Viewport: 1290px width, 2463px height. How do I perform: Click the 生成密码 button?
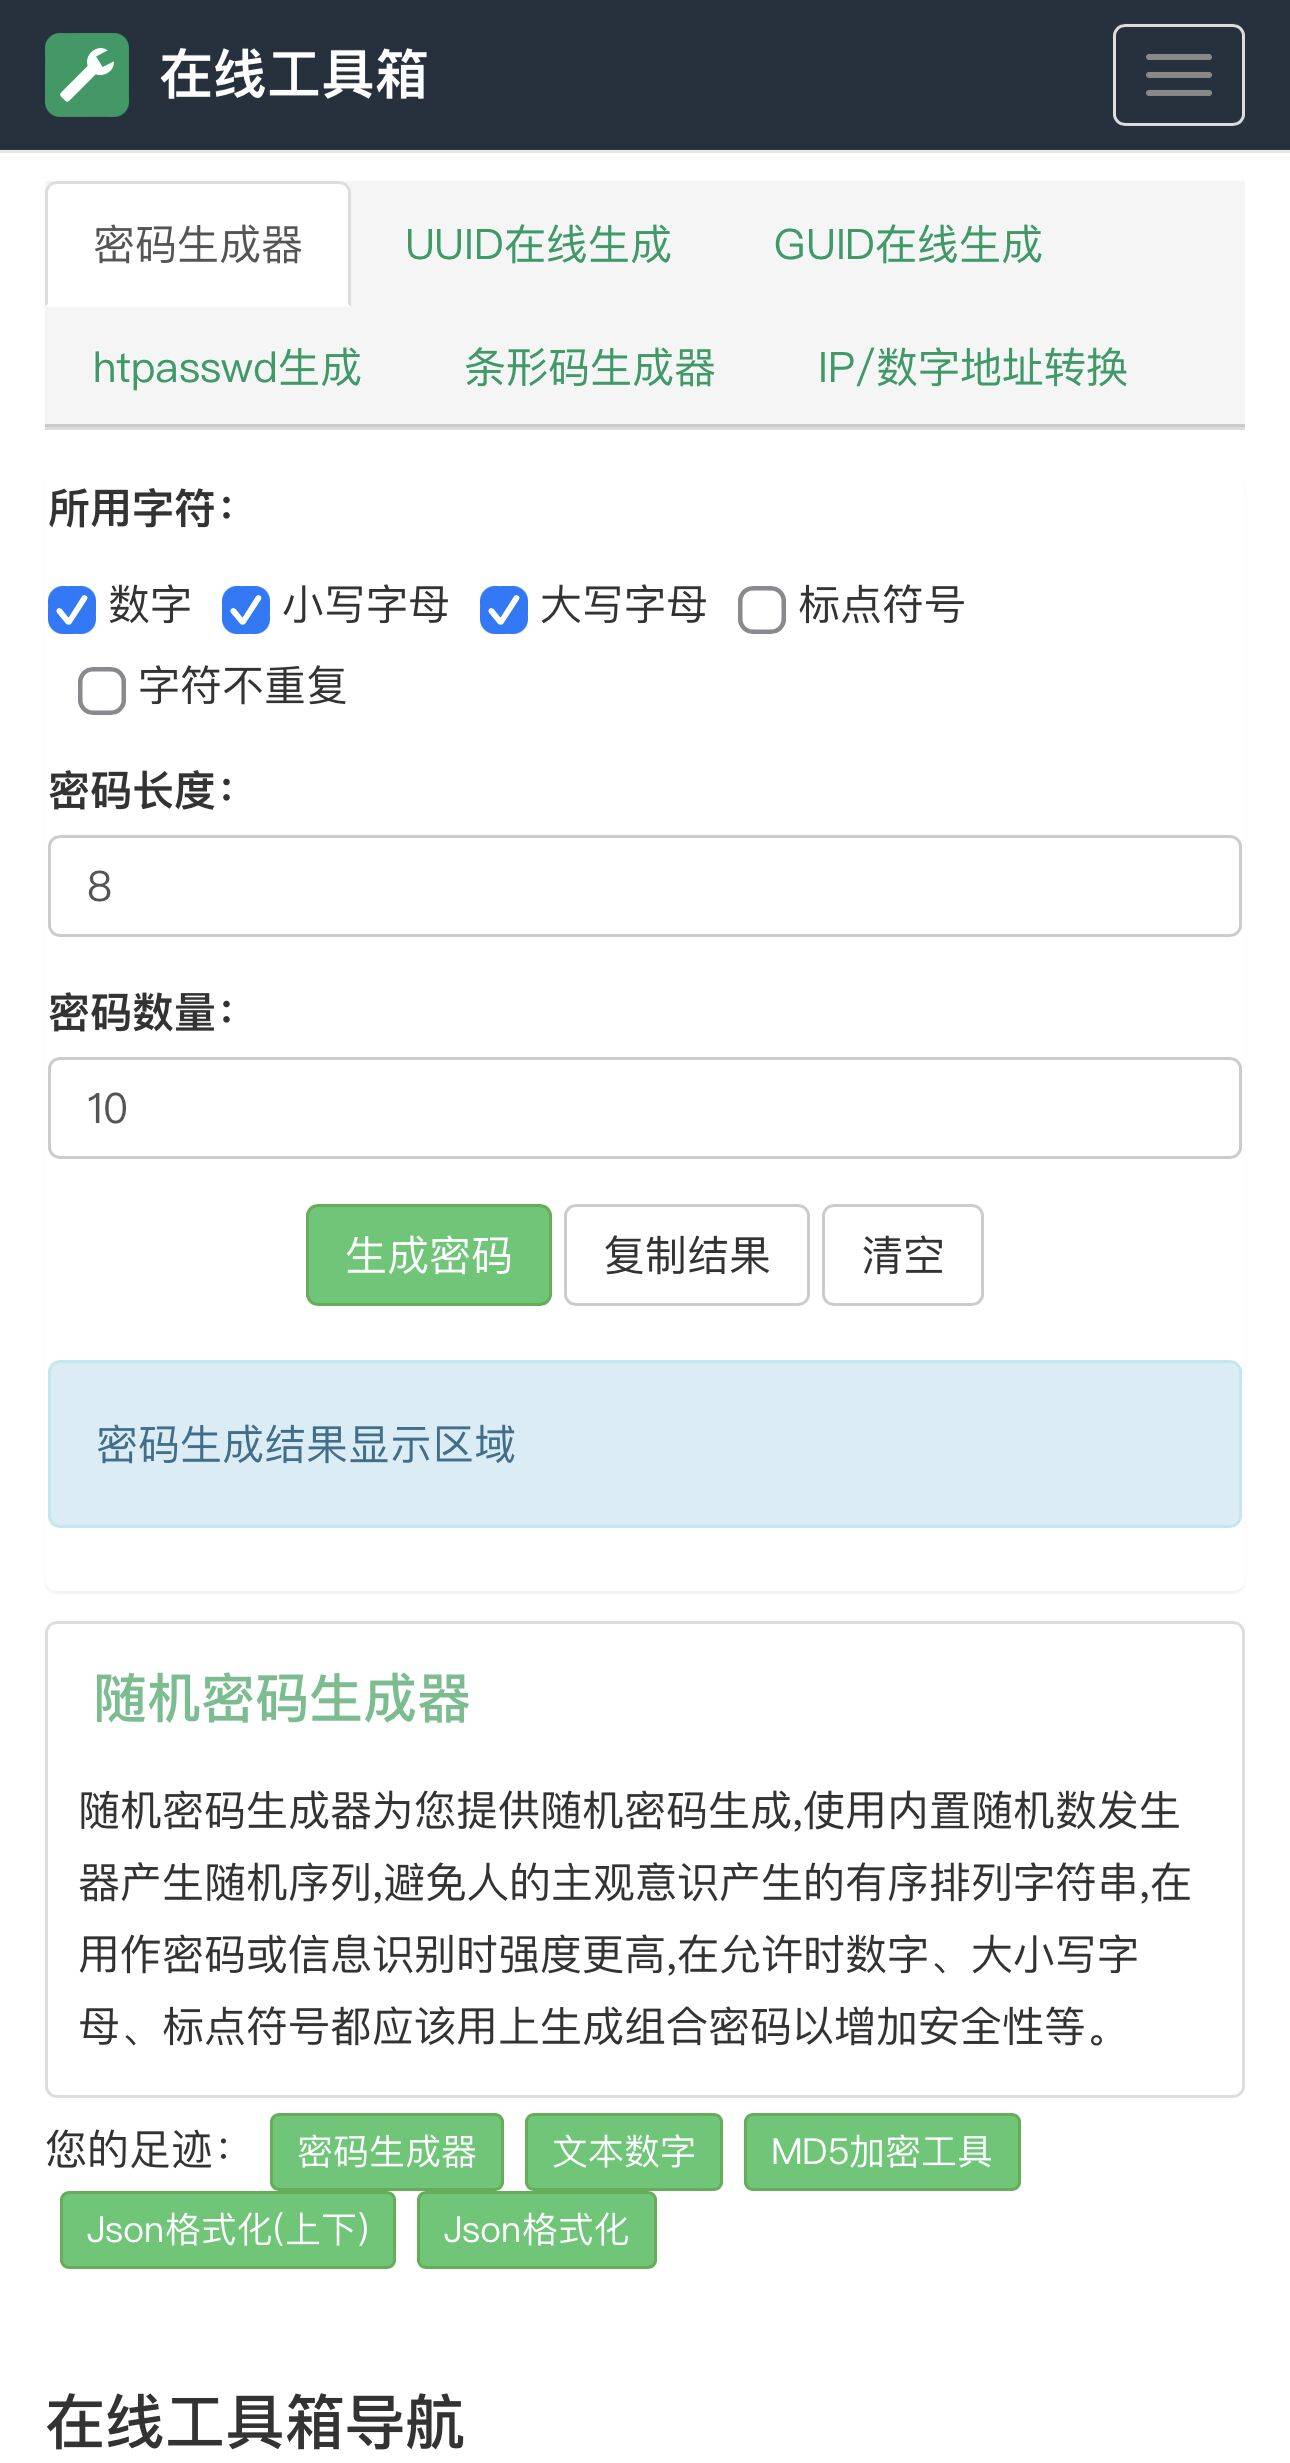[428, 1256]
